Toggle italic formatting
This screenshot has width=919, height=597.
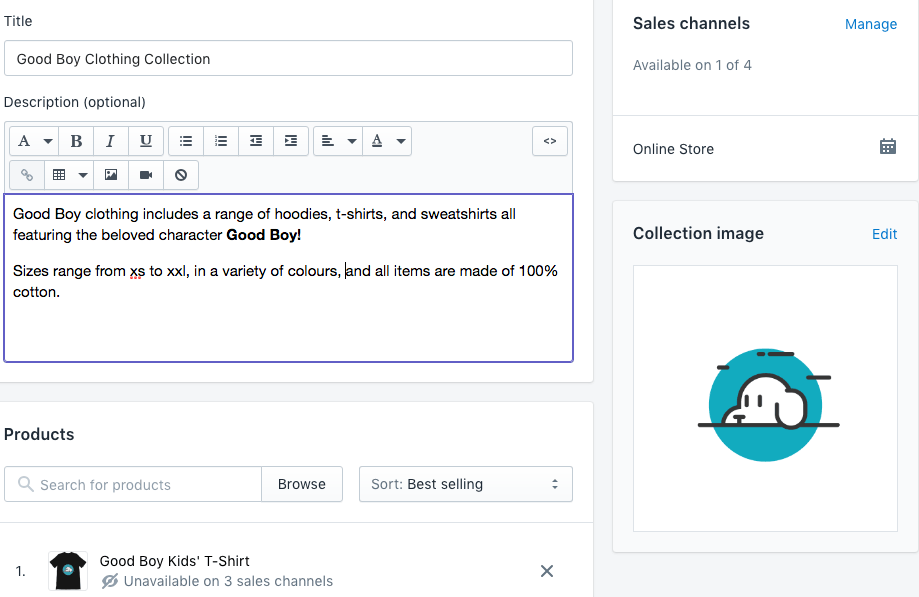click(111, 140)
